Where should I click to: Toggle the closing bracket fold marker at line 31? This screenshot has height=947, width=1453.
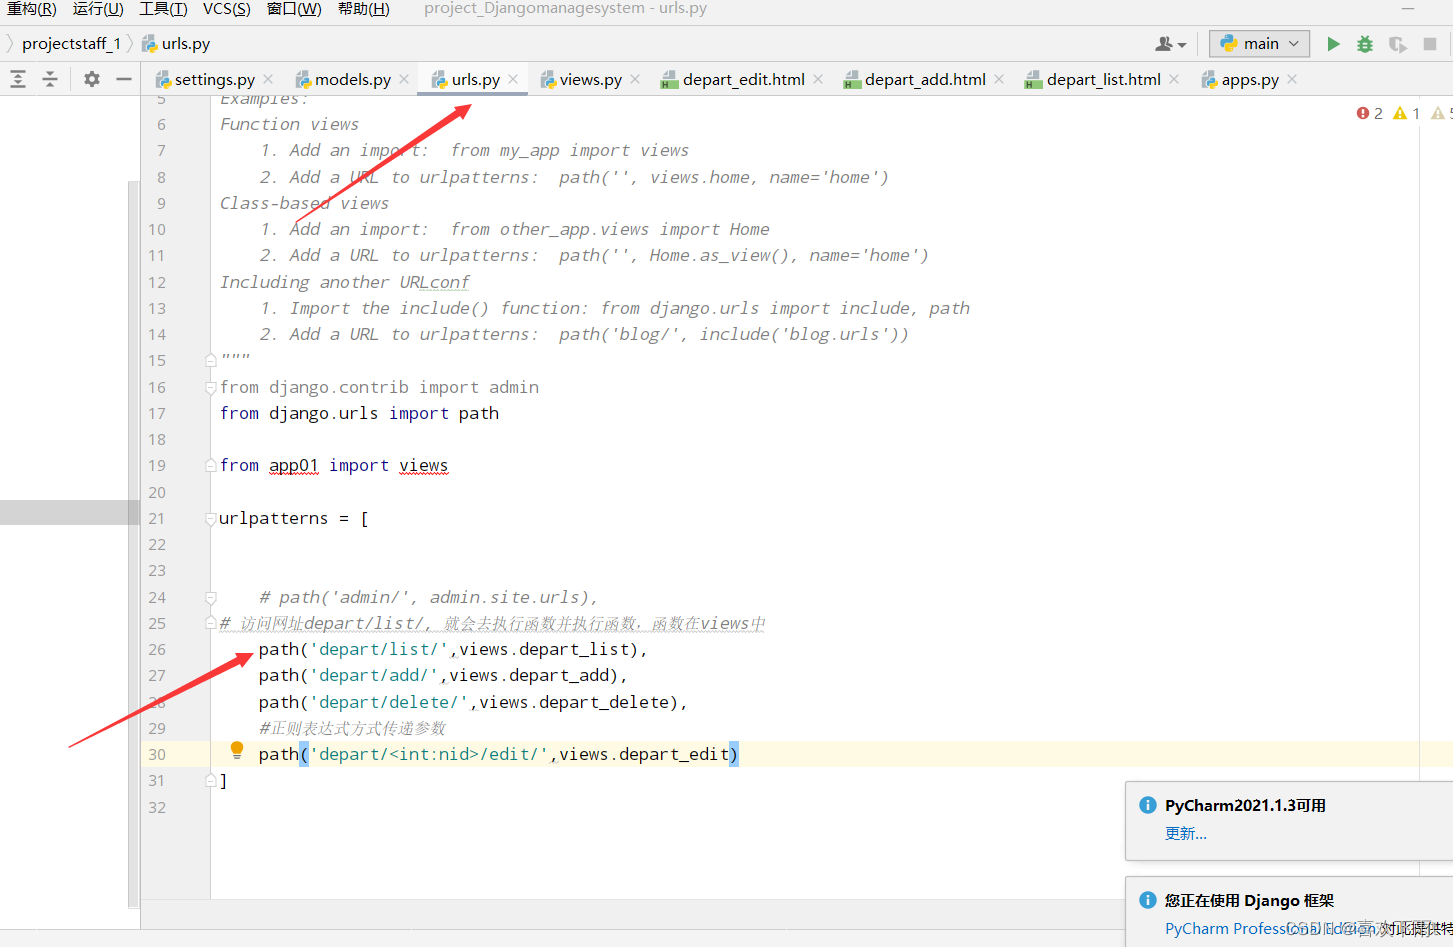[x=211, y=780]
